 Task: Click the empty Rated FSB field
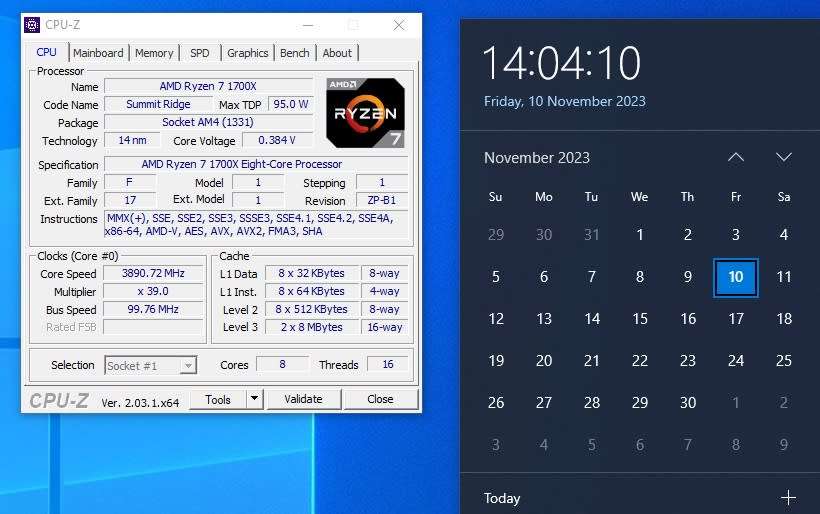(153, 327)
